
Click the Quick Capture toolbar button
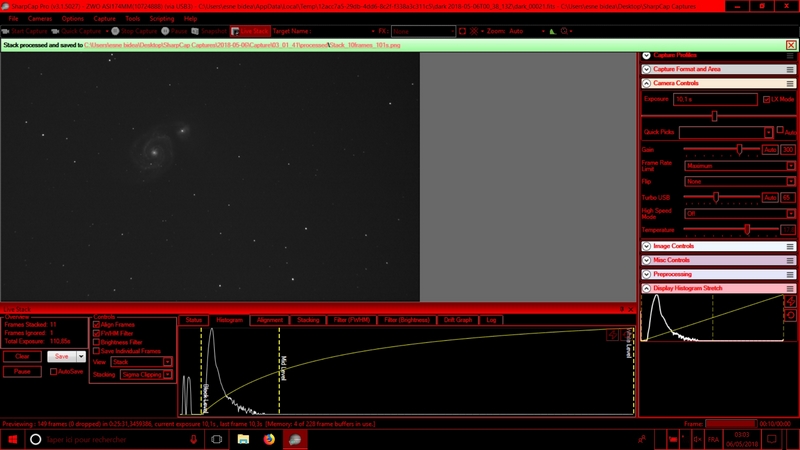pos(77,31)
